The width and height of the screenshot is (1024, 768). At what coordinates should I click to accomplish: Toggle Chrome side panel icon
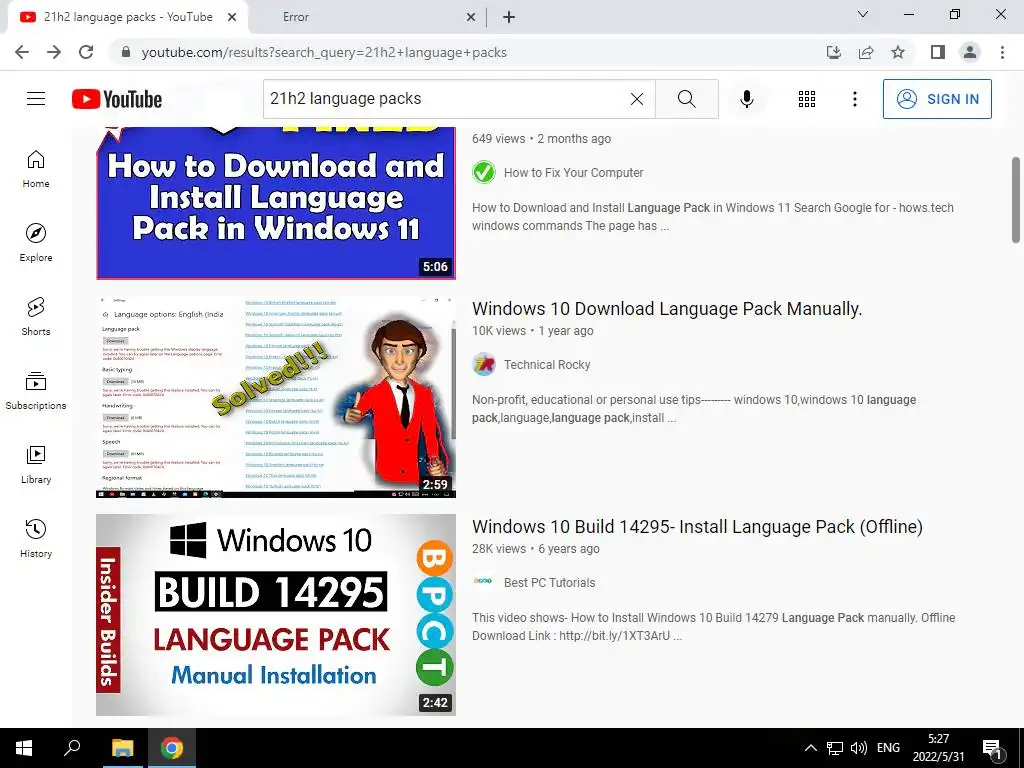938,52
